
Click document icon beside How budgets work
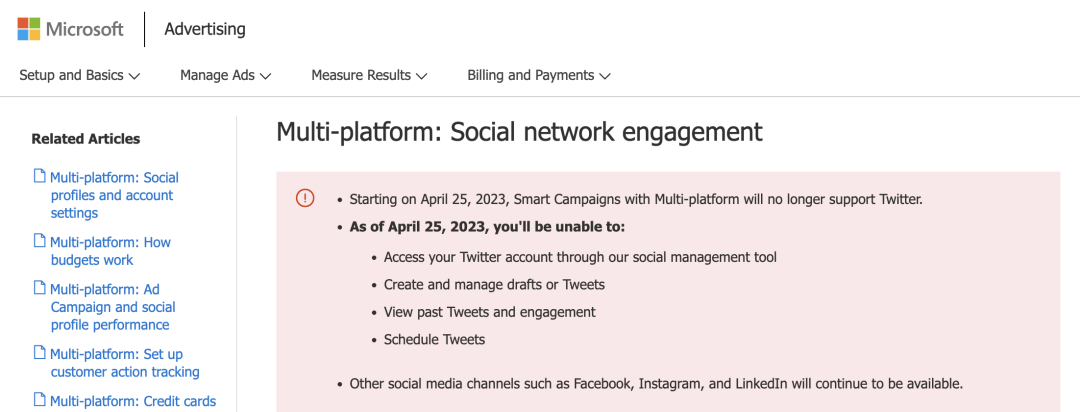click(40, 241)
